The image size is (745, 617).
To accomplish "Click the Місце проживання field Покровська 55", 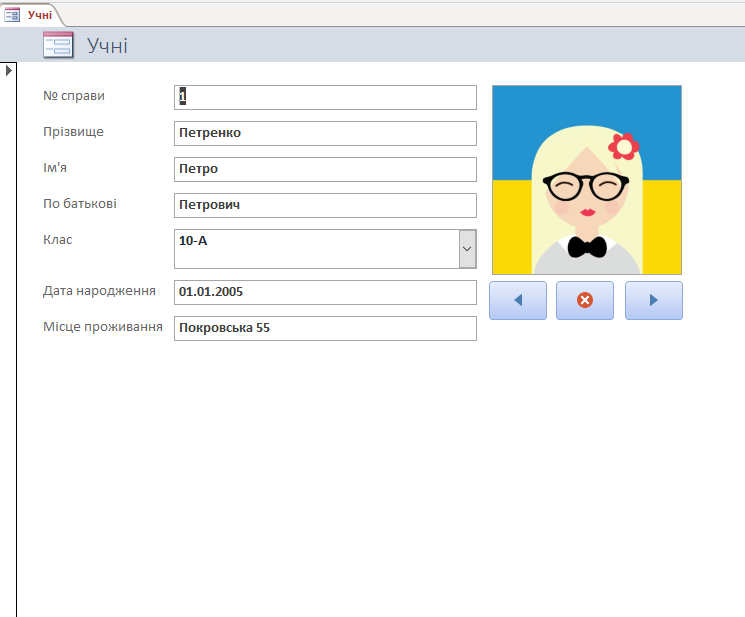I will pyautogui.click(x=325, y=328).
